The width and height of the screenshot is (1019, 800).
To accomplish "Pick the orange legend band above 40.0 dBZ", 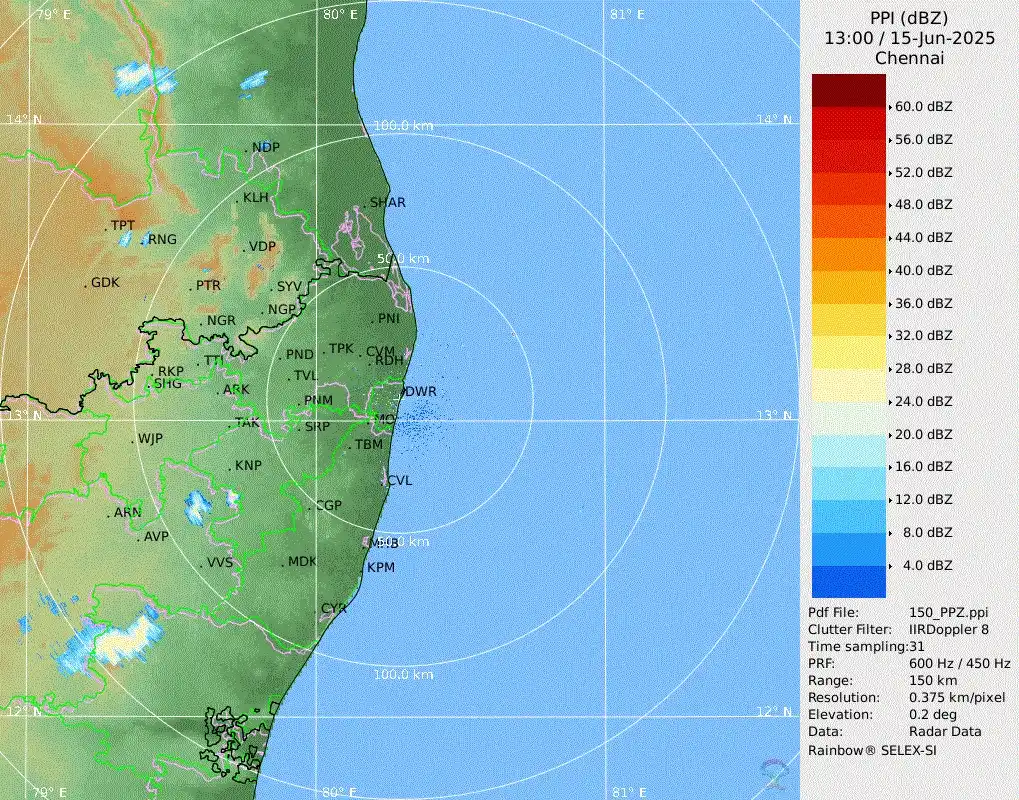I will [x=849, y=254].
